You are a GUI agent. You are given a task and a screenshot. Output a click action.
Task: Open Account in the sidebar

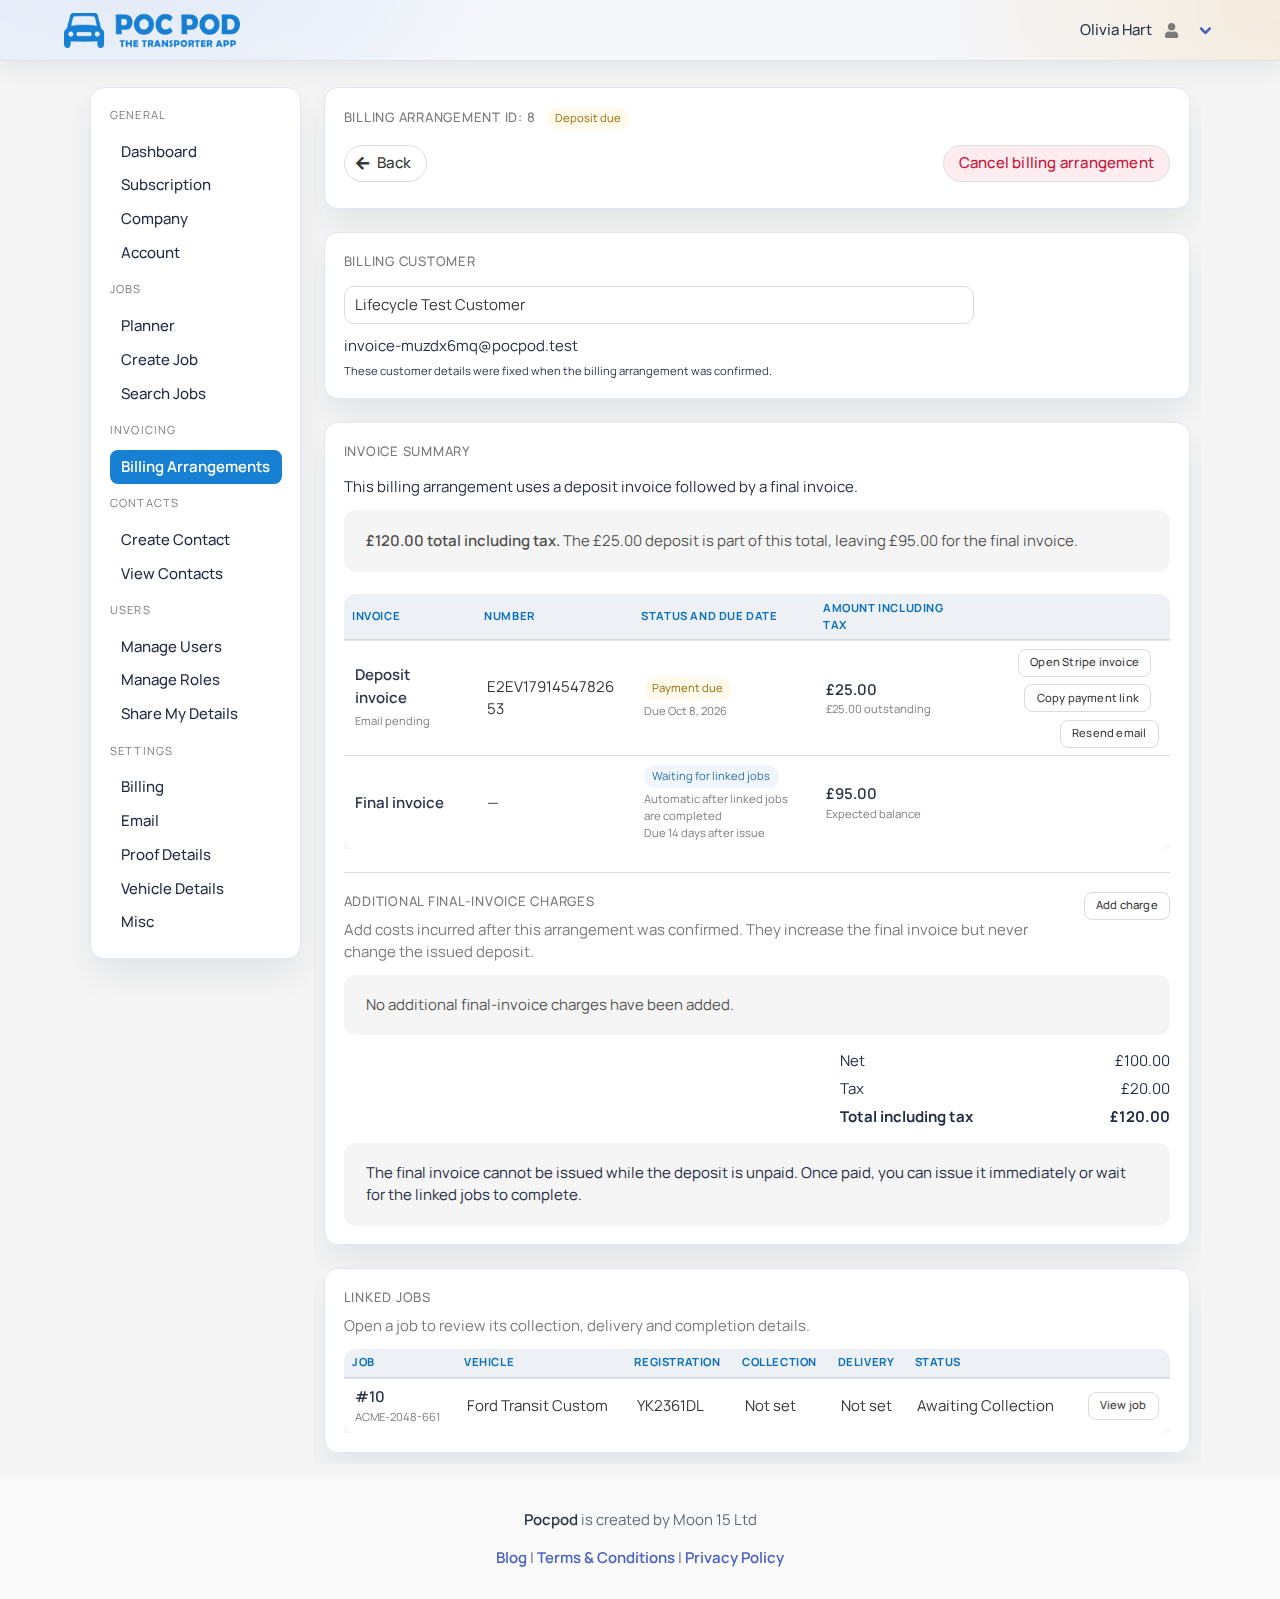pyautogui.click(x=150, y=253)
